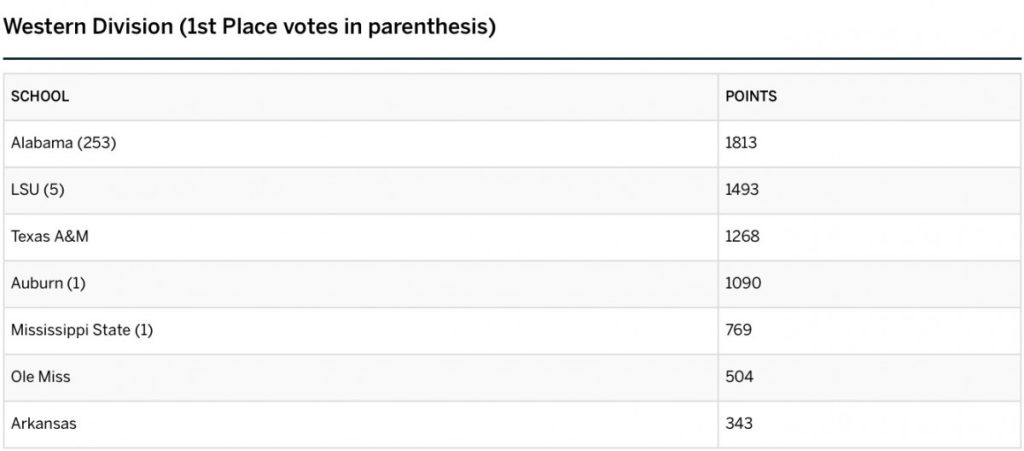Select the 343 points cell
The image size is (1024, 451).
(x=869, y=424)
